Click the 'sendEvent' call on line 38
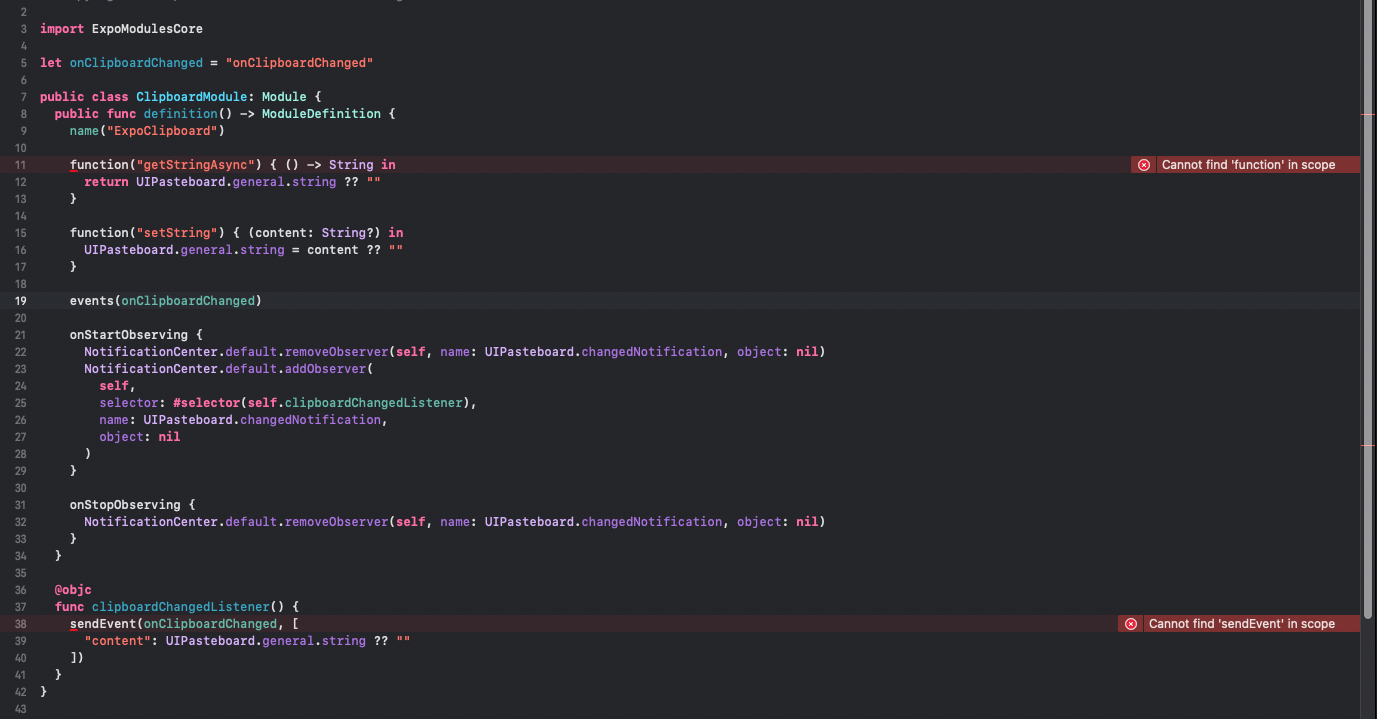The width and height of the screenshot is (1377, 719). (x=103, y=624)
